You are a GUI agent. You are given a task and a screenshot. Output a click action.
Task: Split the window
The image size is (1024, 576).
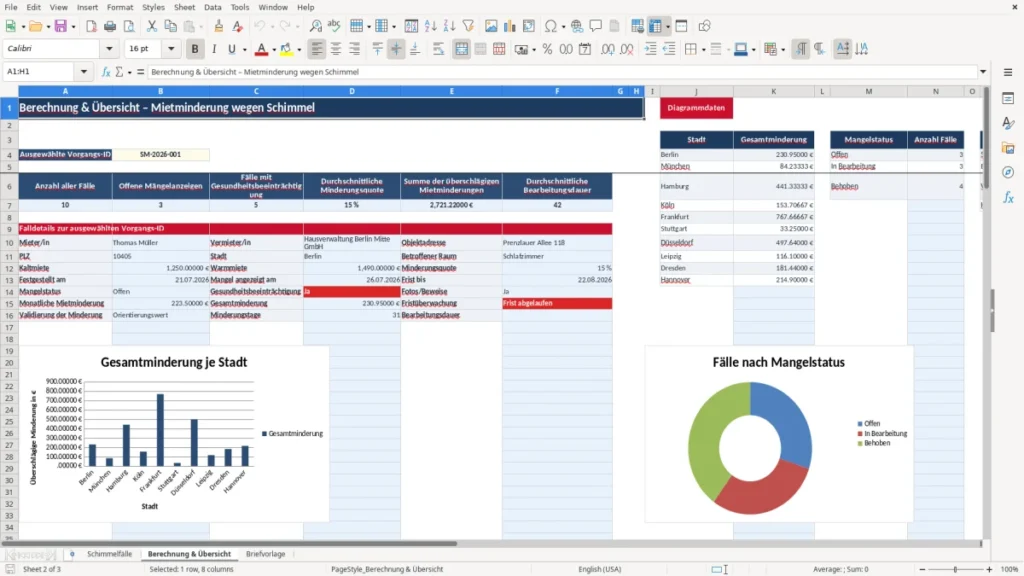[681, 26]
